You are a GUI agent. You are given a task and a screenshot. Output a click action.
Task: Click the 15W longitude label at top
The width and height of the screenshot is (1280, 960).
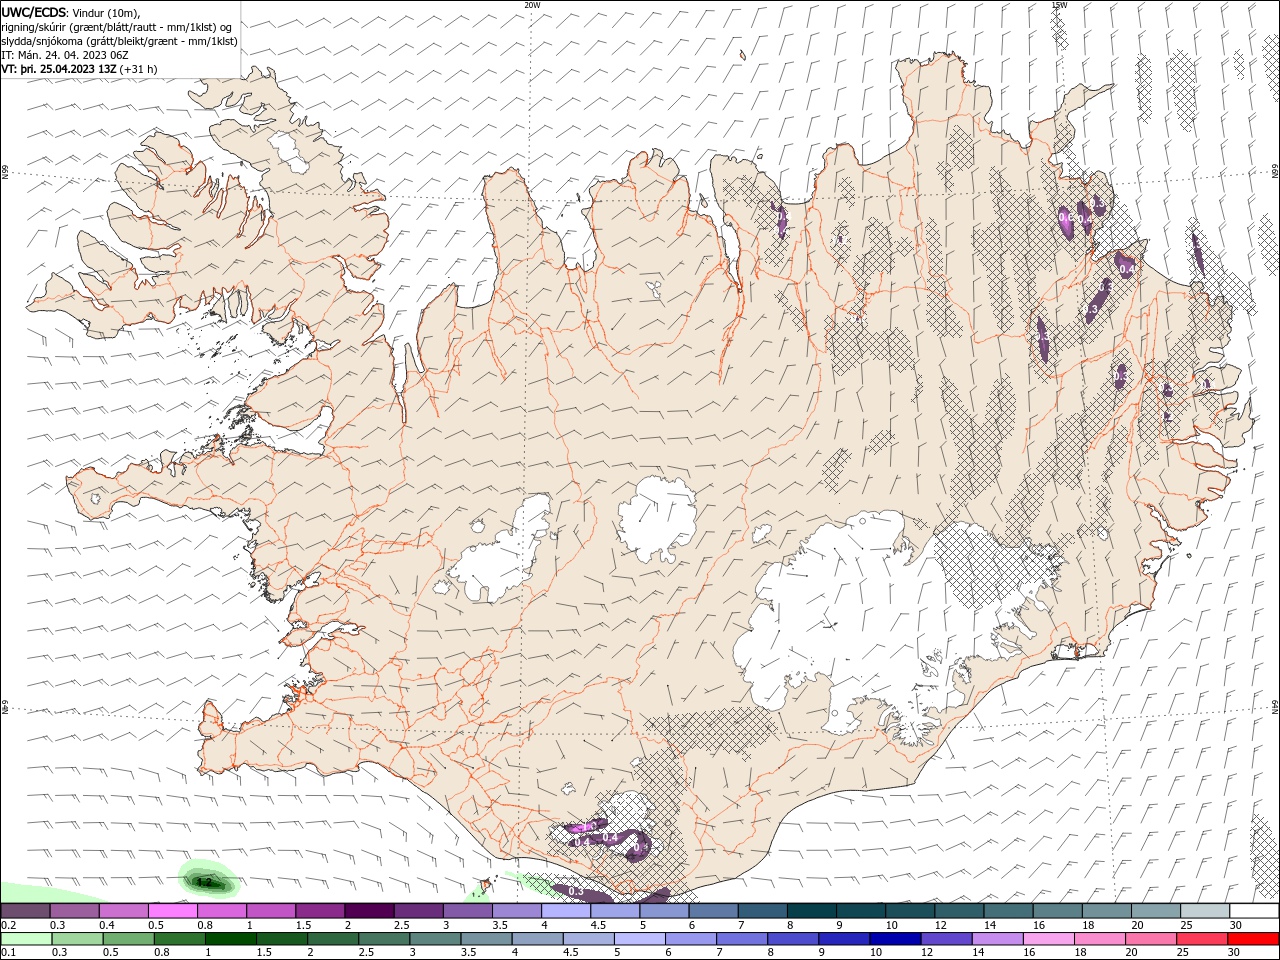click(x=1058, y=5)
